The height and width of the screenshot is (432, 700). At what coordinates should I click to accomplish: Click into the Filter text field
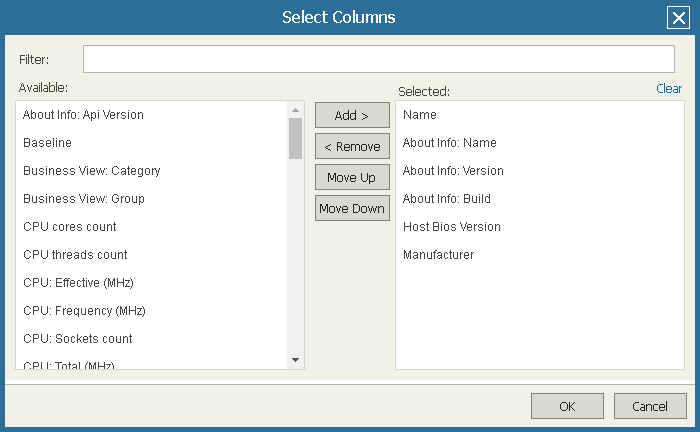point(379,59)
